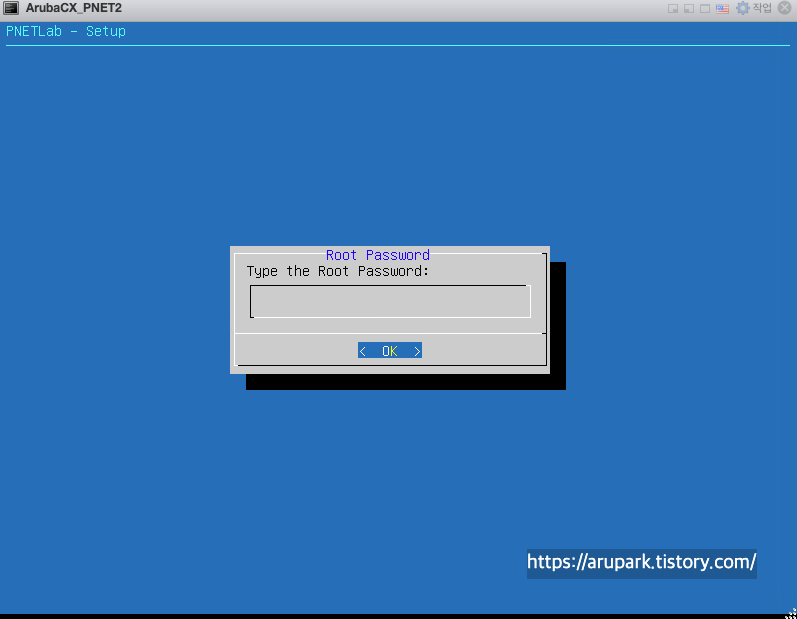Click the PNETLab - Setup header text
This screenshot has width=797, height=619.
(x=66, y=32)
